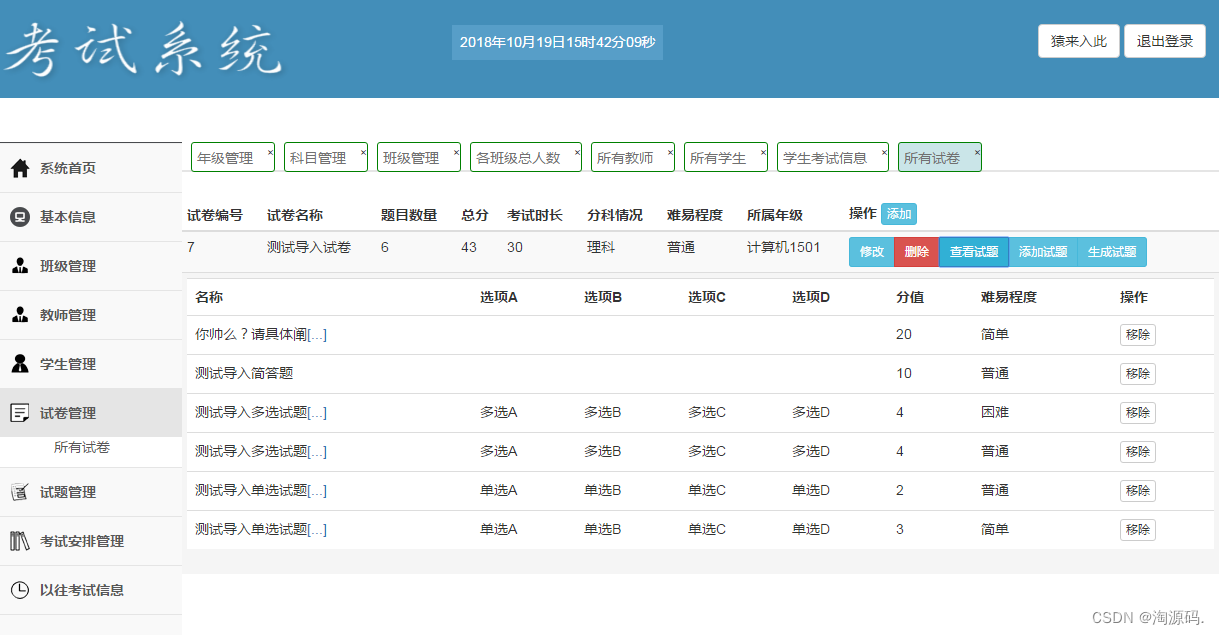Close the 科目管理 tab
The image size is (1219, 635).
[363, 152]
